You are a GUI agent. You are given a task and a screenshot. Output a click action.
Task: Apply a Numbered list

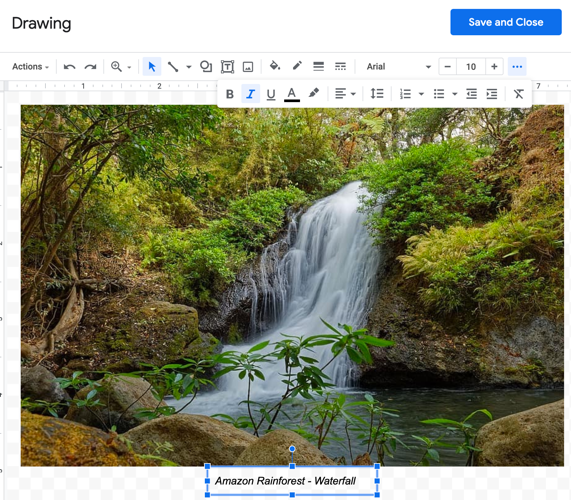pyautogui.click(x=405, y=94)
